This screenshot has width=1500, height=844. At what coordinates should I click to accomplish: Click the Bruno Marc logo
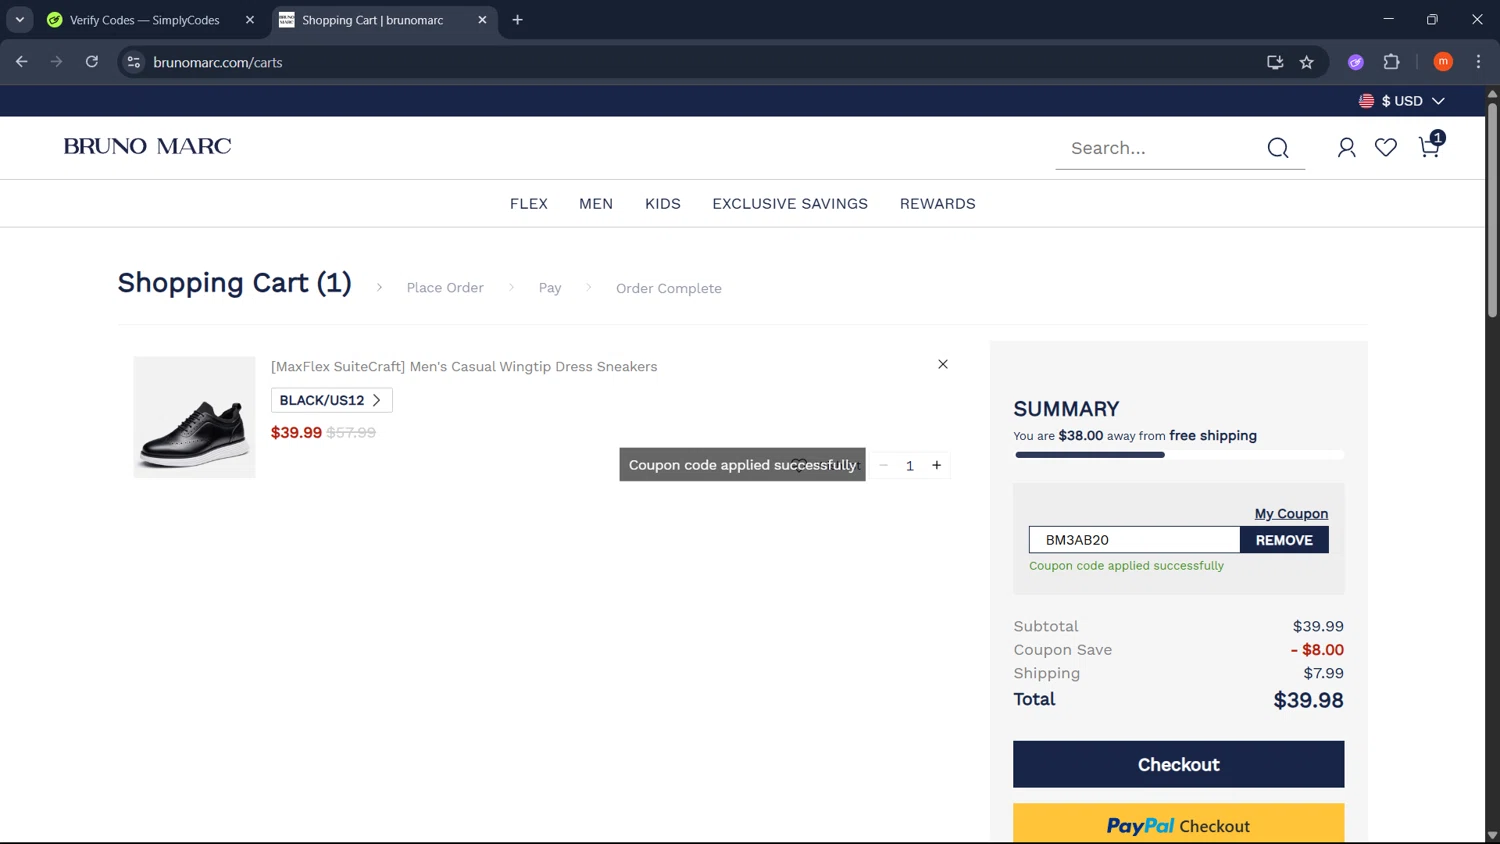147,146
